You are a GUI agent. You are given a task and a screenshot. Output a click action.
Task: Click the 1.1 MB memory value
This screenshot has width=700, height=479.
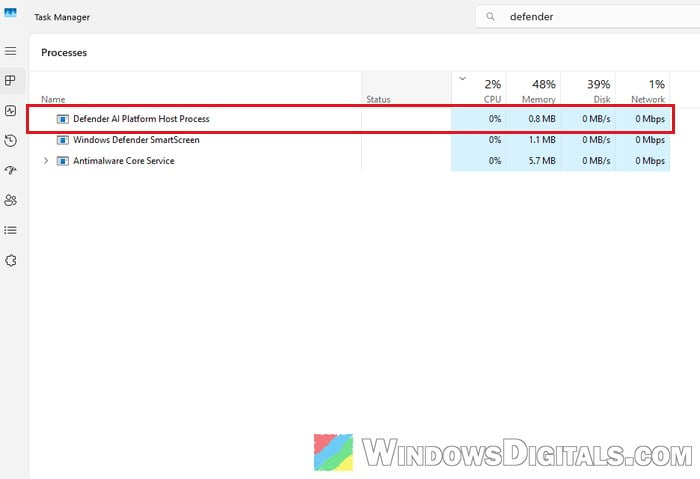tap(542, 140)
